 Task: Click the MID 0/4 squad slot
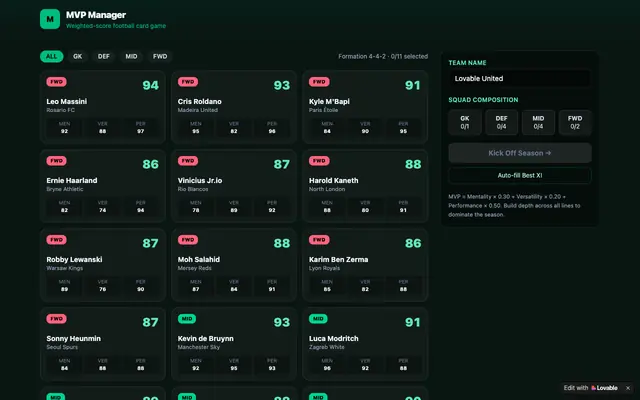[538, 122]
